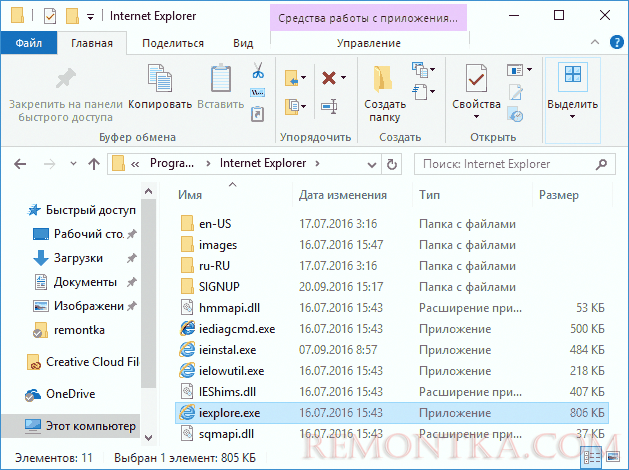Click the Copy button in the ribbon
This screenshot has height=470, width=629.
[x=160, y=86]
